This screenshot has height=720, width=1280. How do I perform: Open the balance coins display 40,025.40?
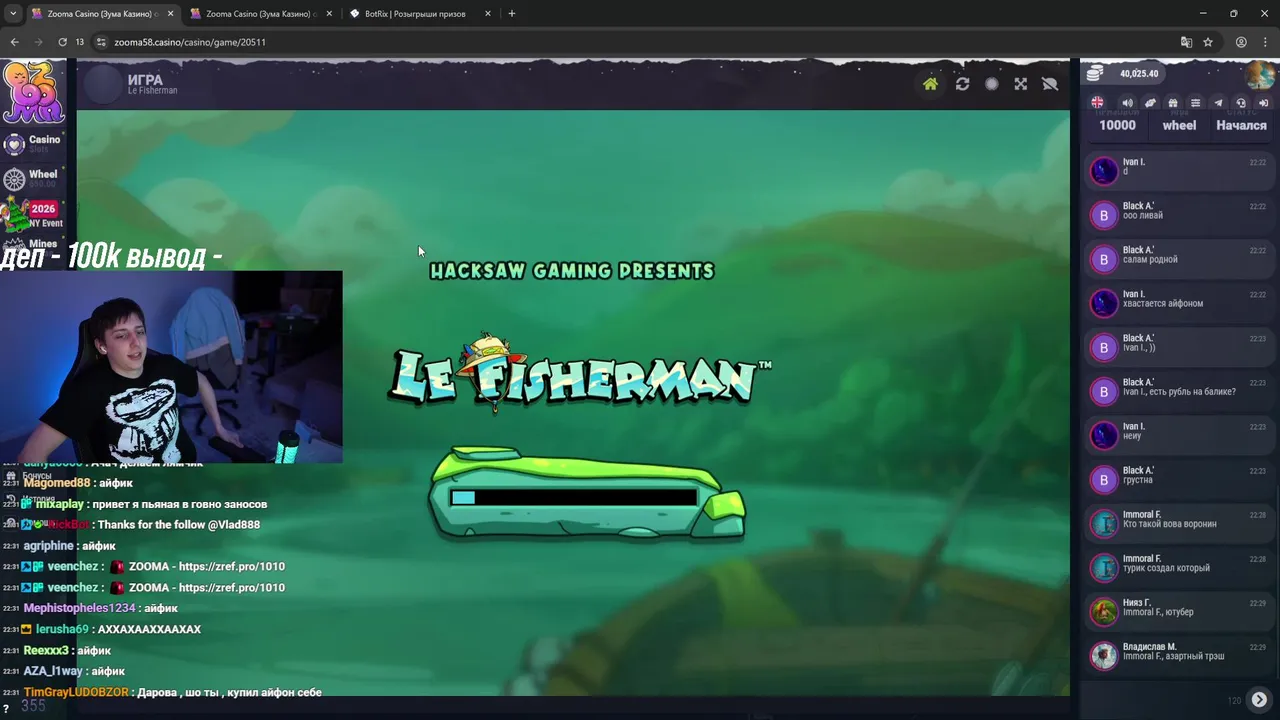1124,74
